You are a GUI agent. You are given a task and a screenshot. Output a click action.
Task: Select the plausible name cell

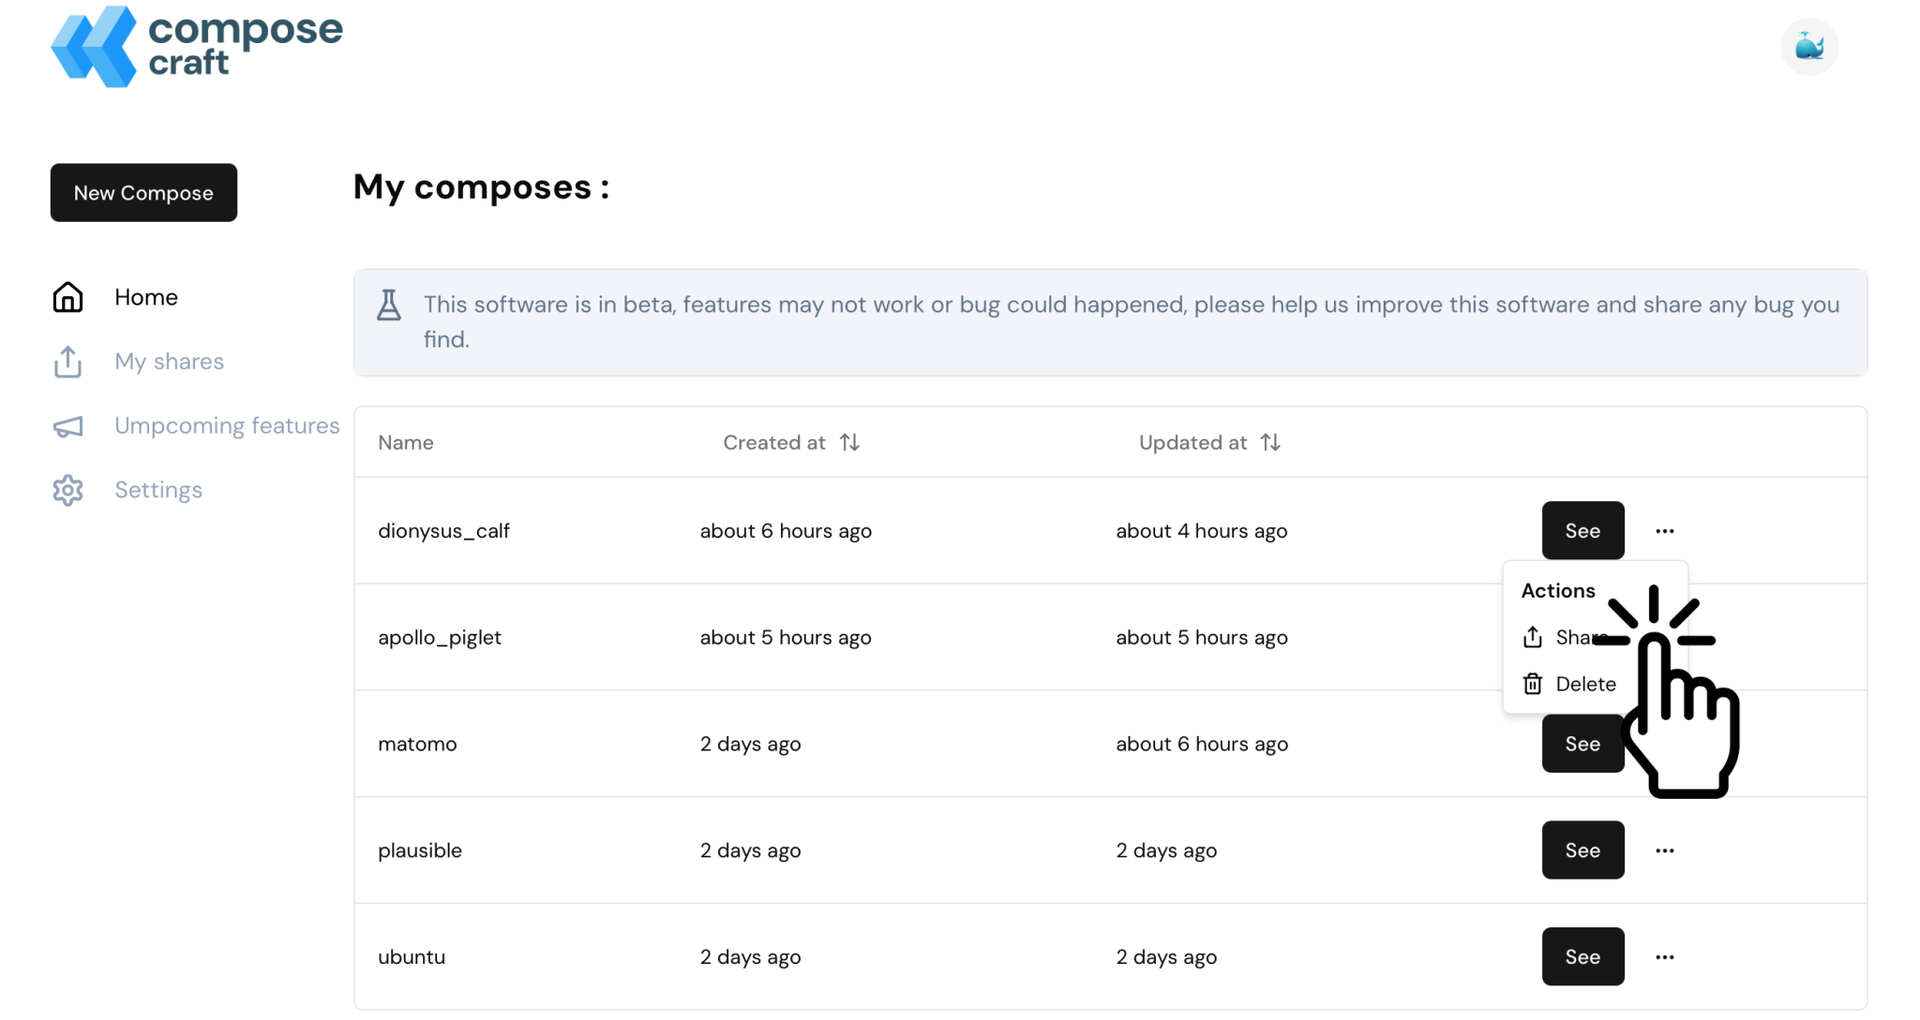(420, 851)
